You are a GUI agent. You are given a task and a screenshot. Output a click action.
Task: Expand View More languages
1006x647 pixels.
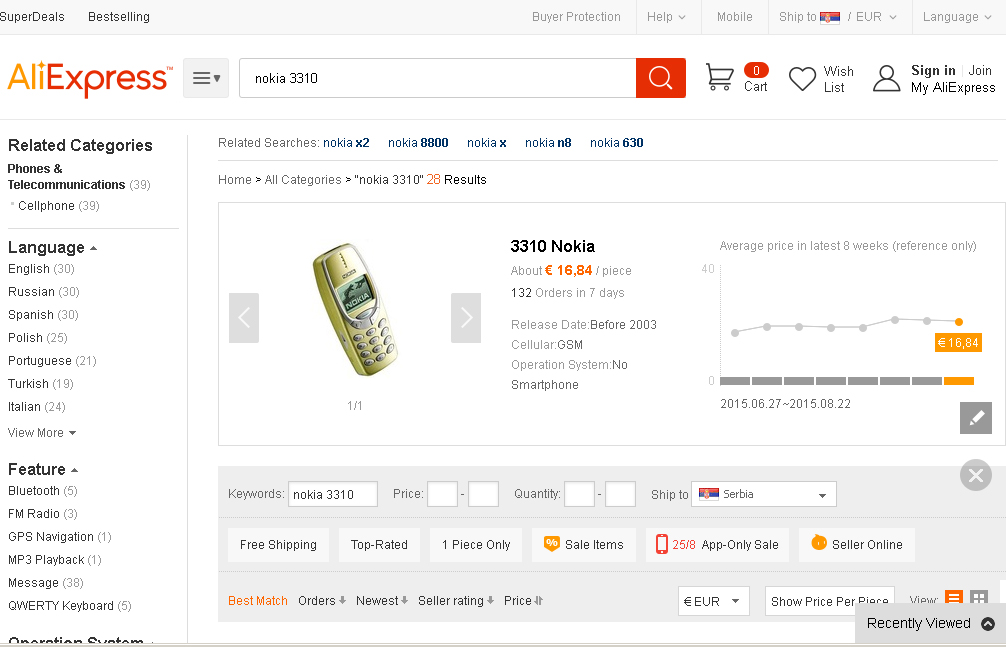(42, 433)
